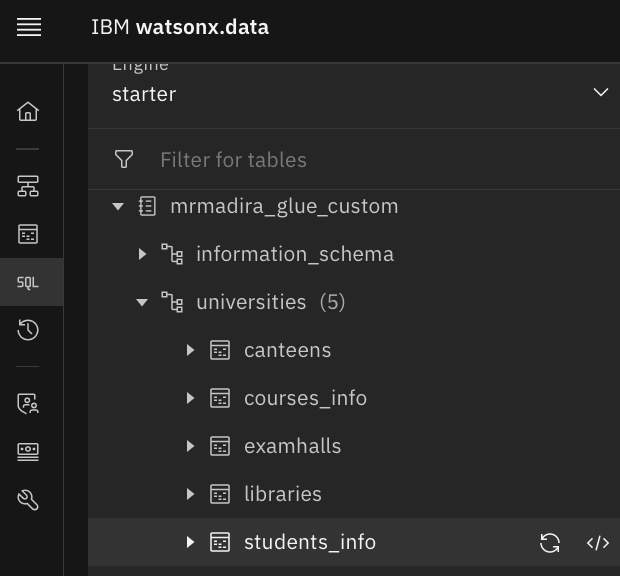
Task: Generate SQL for students_info code icon
Action: (x=598, y=542)
